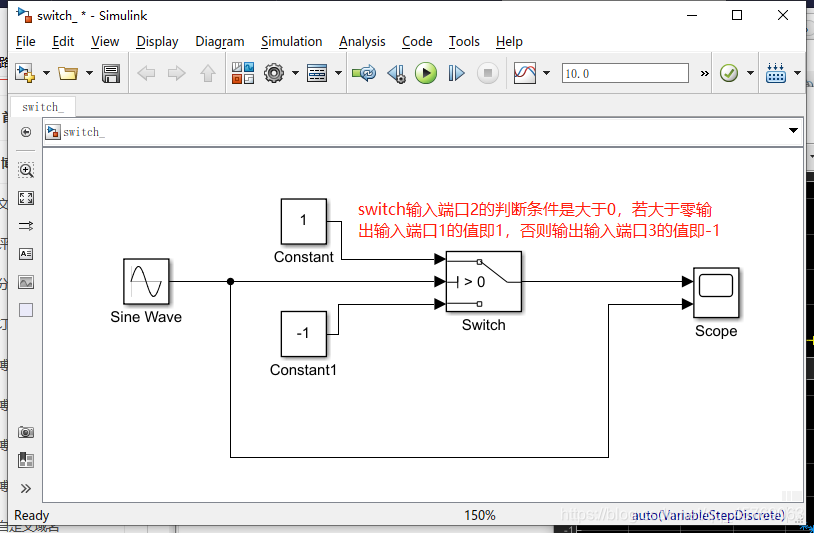The height and width of the screenshot is (533, 814).
Task: Click the Area rectangle palette icon
Action: 26,310
